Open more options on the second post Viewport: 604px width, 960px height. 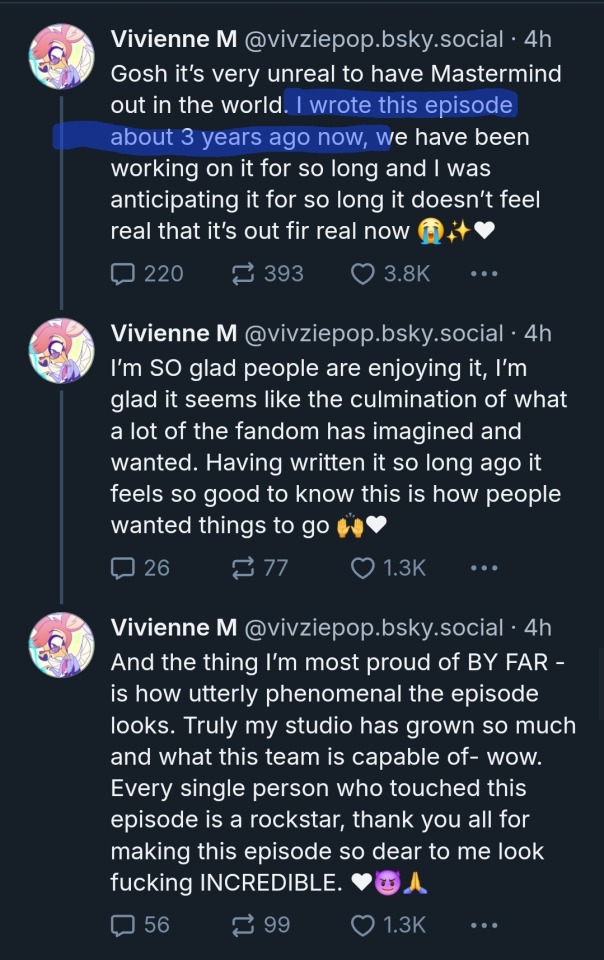click(x=483, y=567)
